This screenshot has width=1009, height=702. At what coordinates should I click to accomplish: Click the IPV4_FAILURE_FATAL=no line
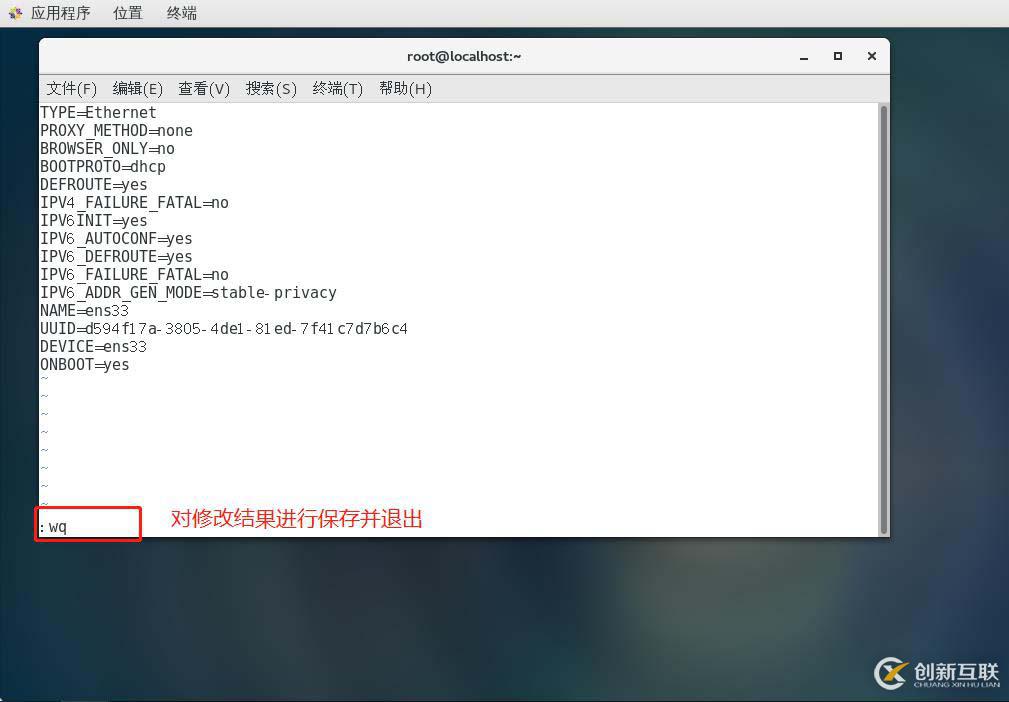(134, 203)
